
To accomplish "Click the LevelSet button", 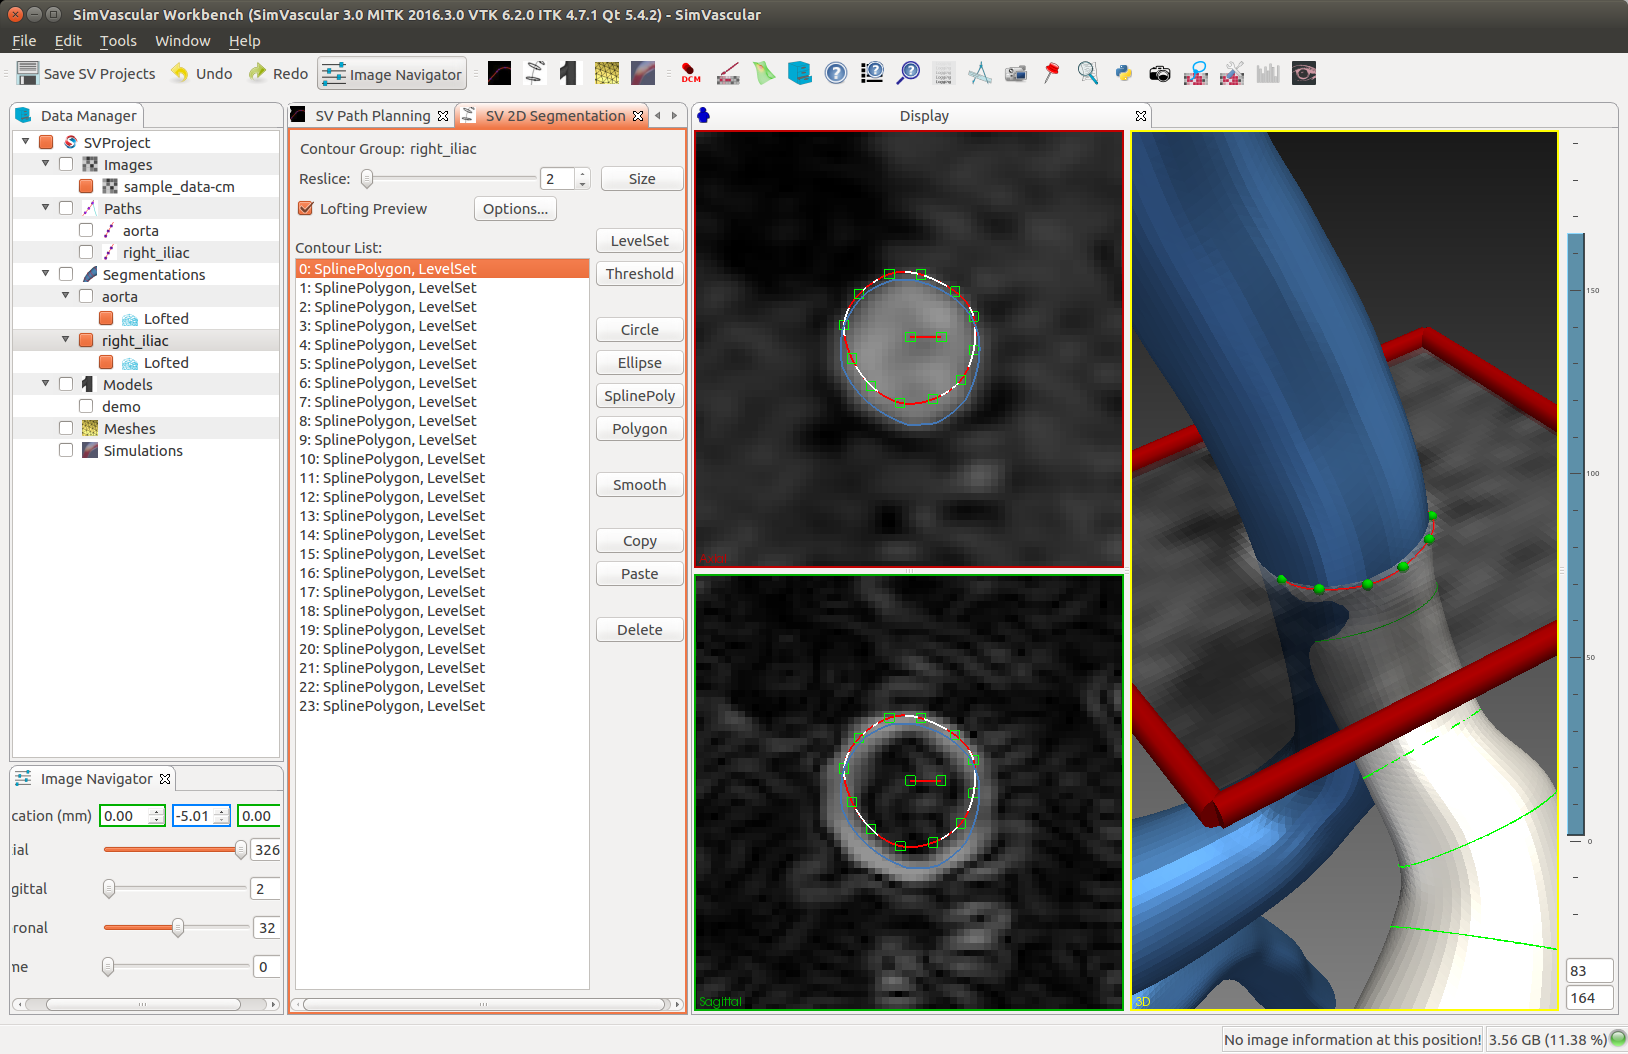I will pos(640,241).
